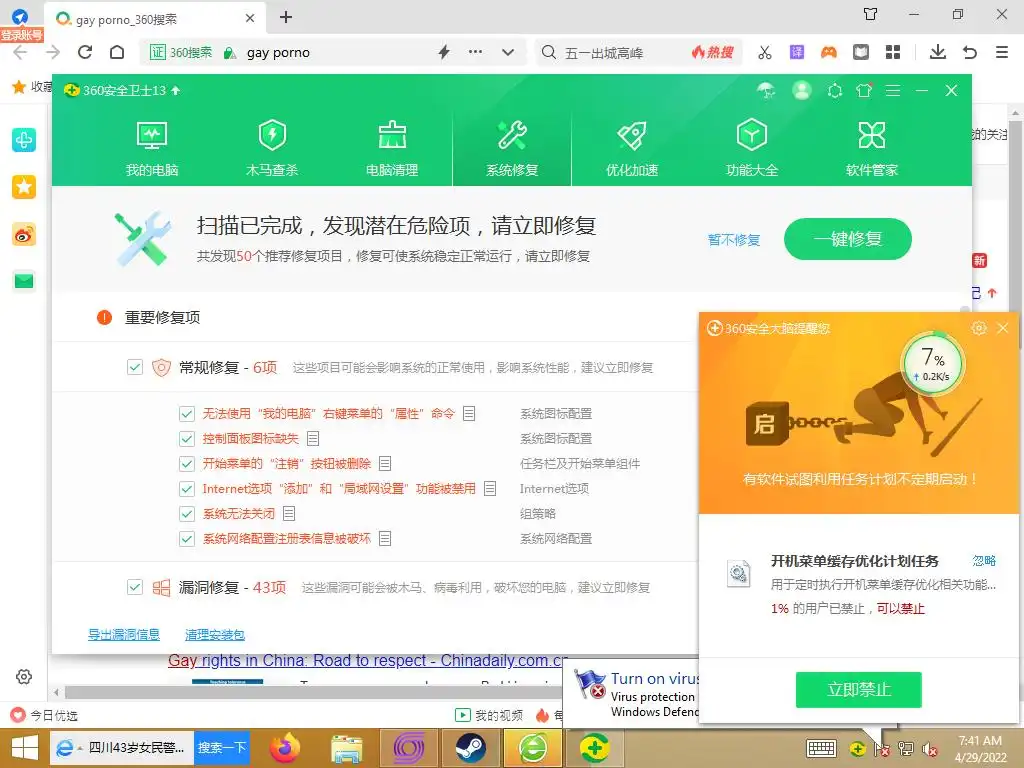Switch to 木马查杀 tab
This screenshot has width=1024, height=768.
(x=272, y=149)
